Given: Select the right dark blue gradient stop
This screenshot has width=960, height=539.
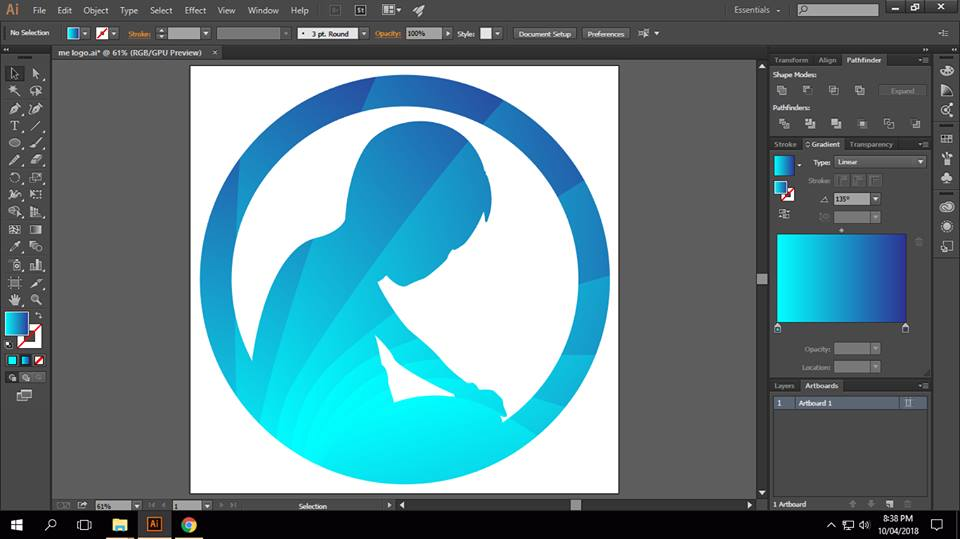Looking at the screenshot, I should point(905,328).
